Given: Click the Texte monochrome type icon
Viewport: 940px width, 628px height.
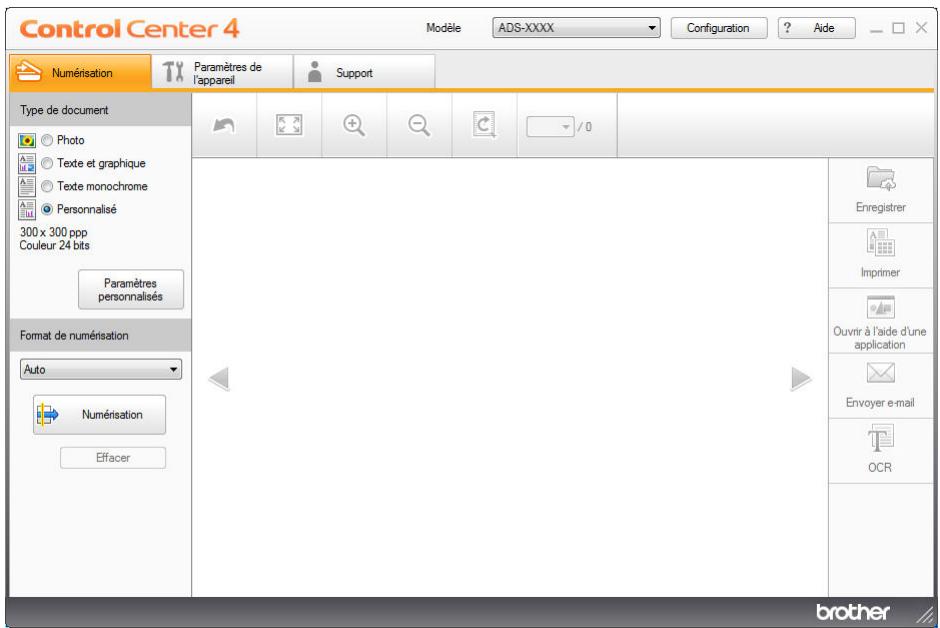Looking at the screenshot, I should 26,186.
